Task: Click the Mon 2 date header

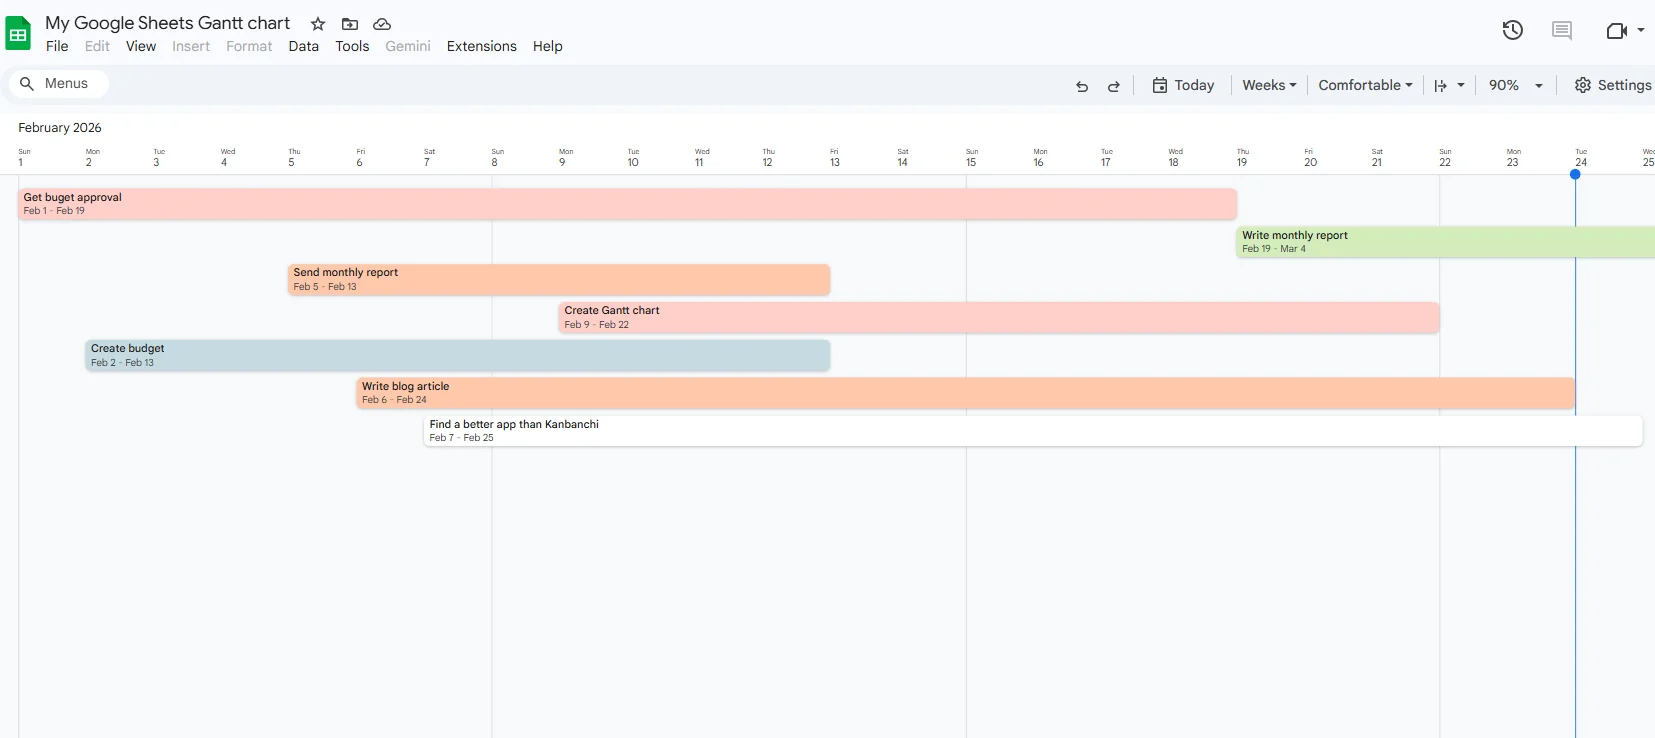Action: click(x=92, y=158)
